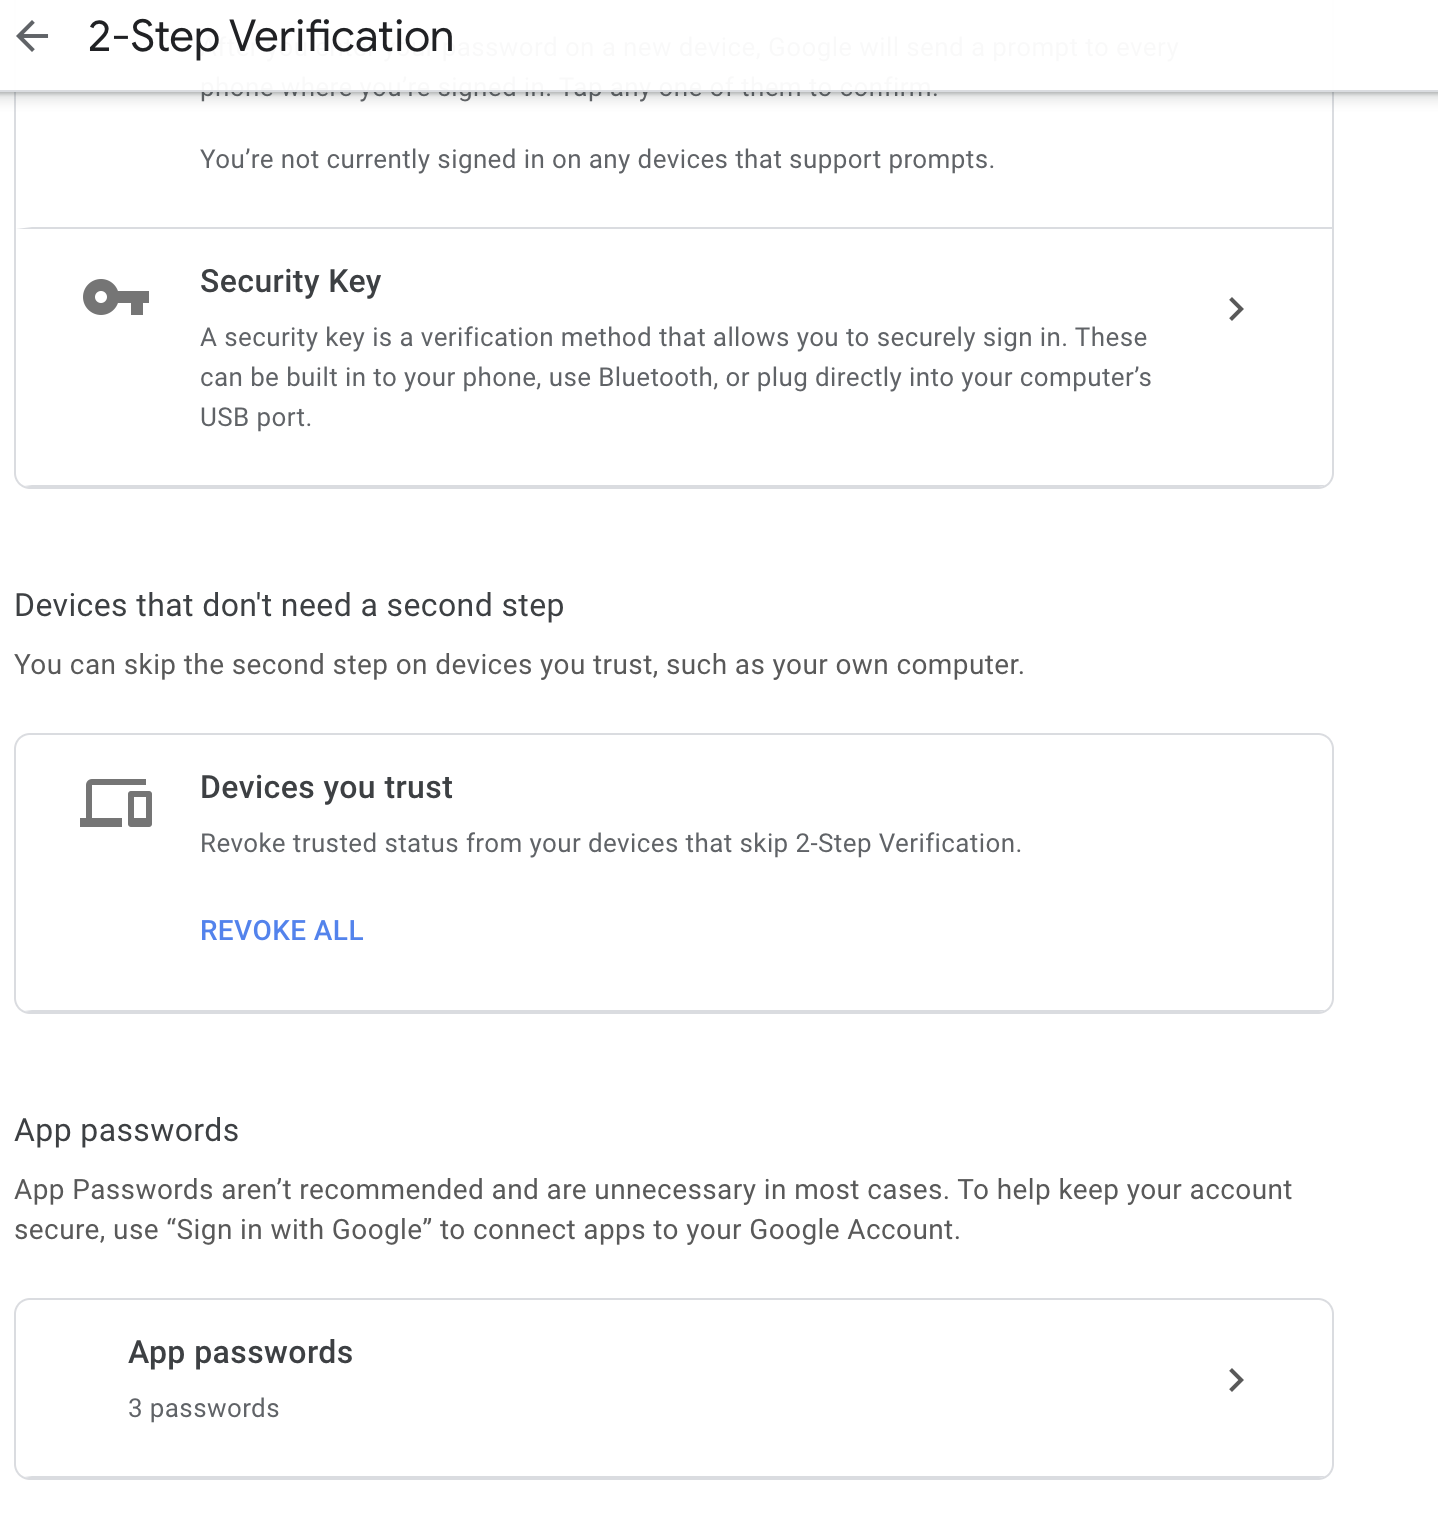
Task: Click the "not currently signed in" prompt notice
Action: (x=596, y=160)
